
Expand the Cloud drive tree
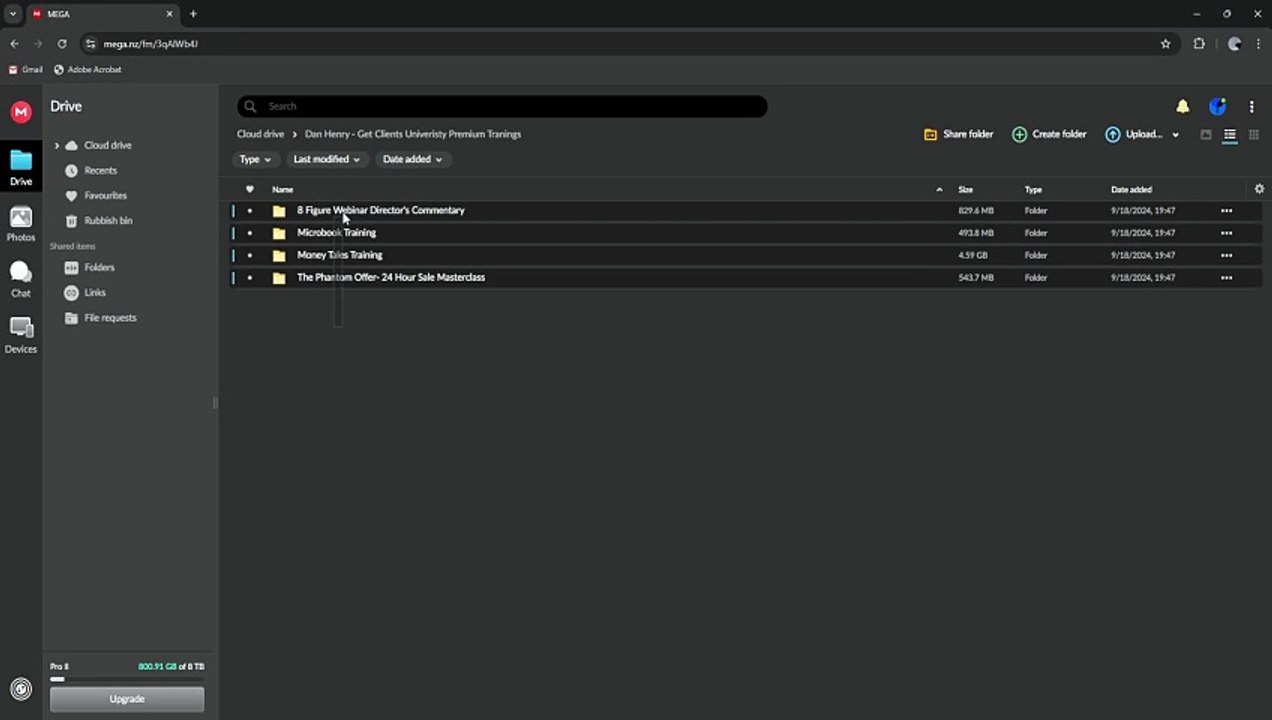pyautogui.click(x=56, y=146)
